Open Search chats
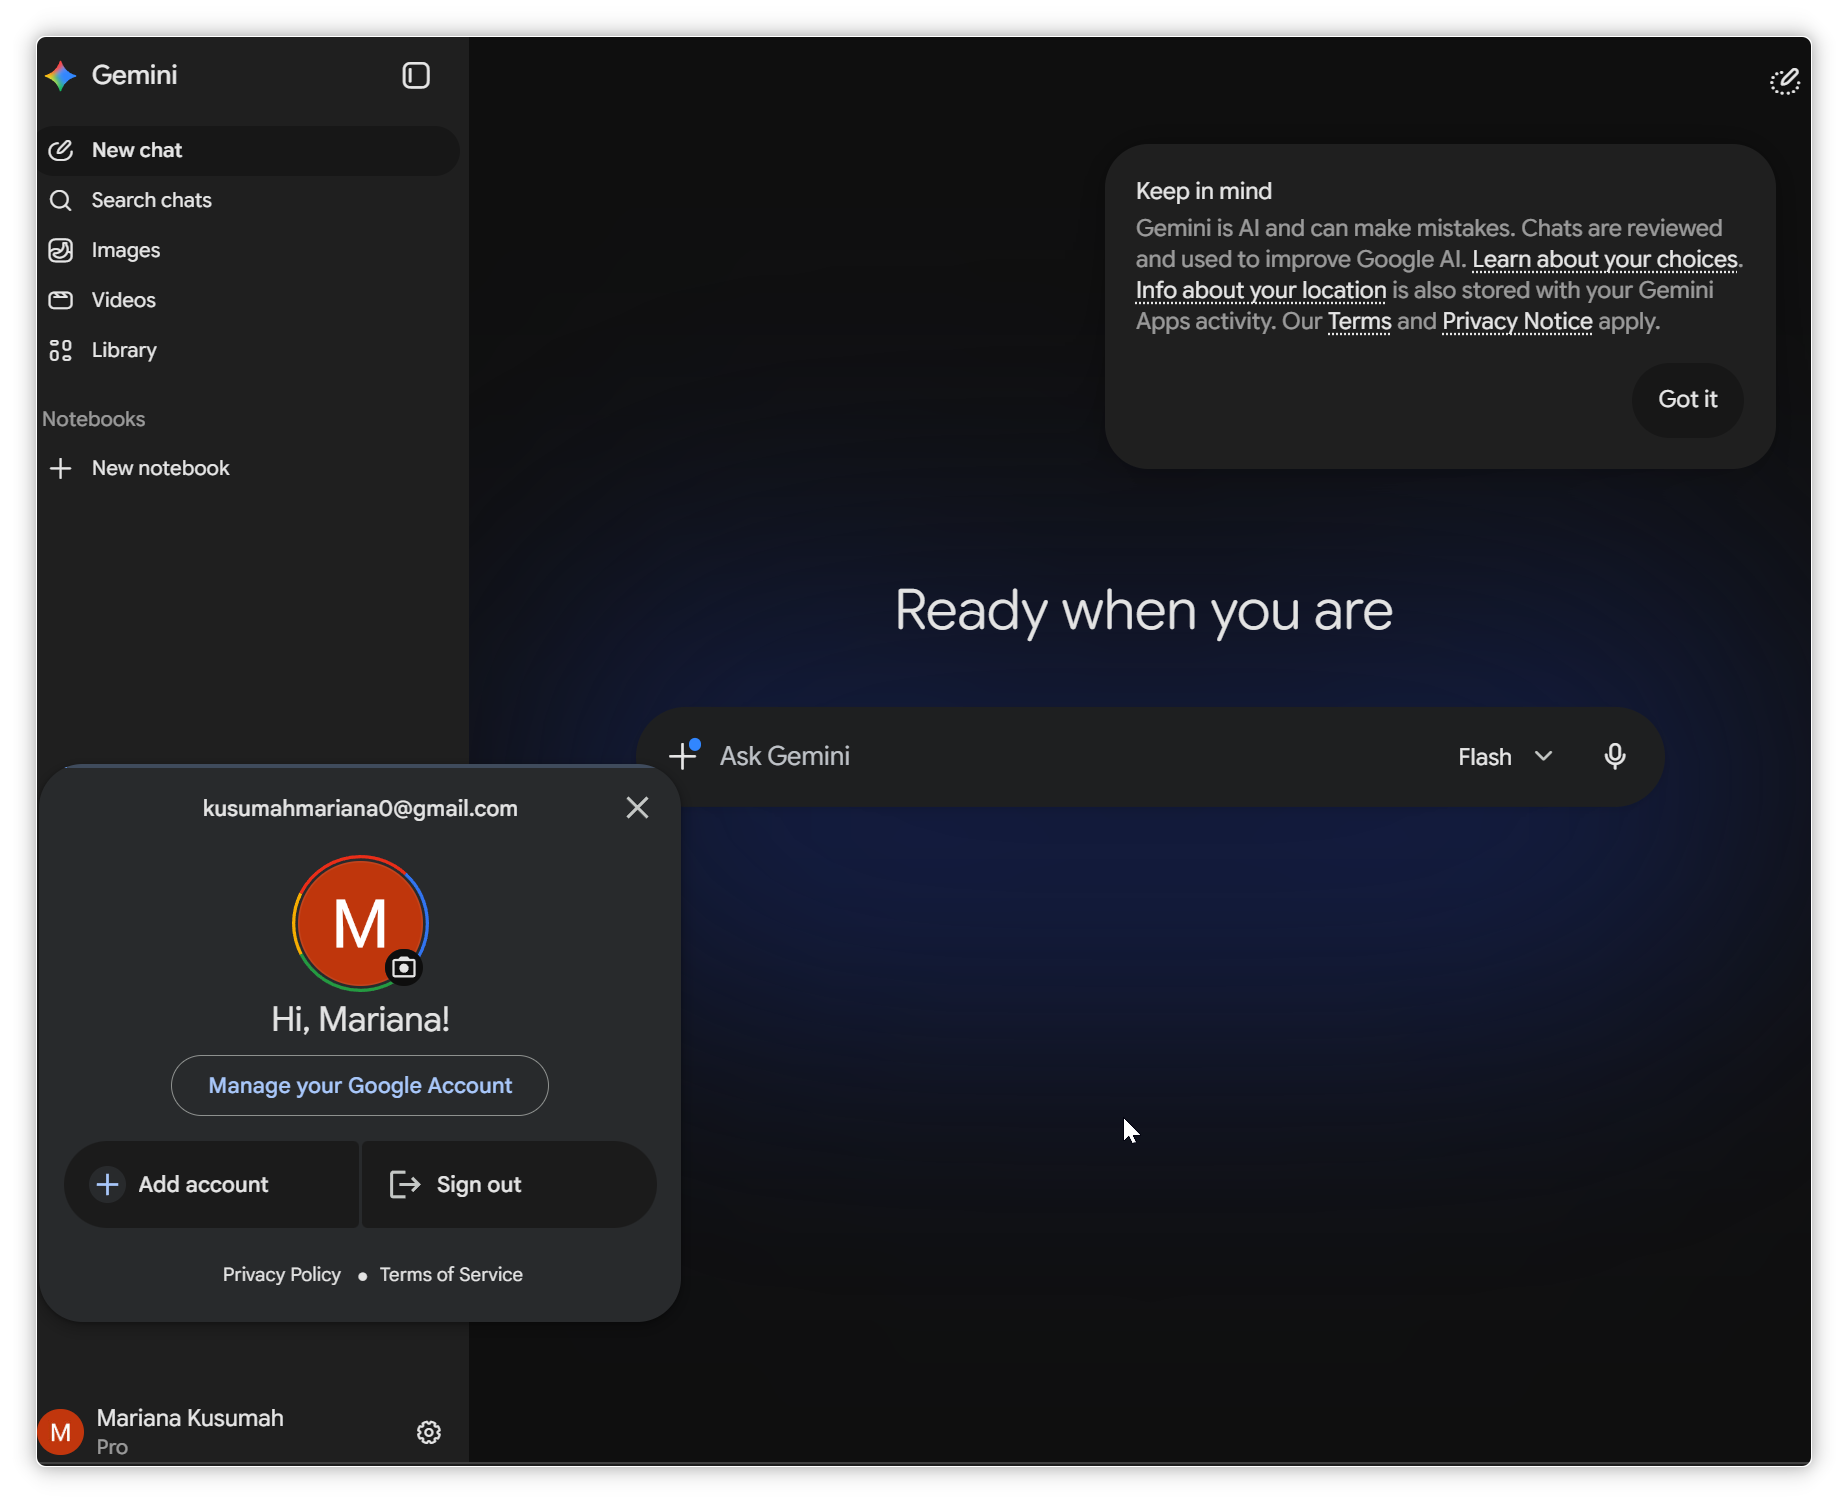 coord(249,200)
